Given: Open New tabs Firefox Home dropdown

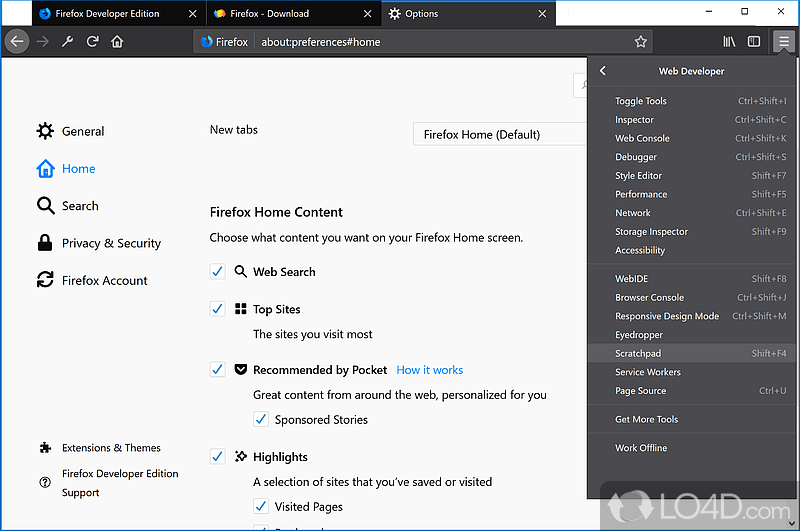Looking at the screenshot, I should (500, 134).
